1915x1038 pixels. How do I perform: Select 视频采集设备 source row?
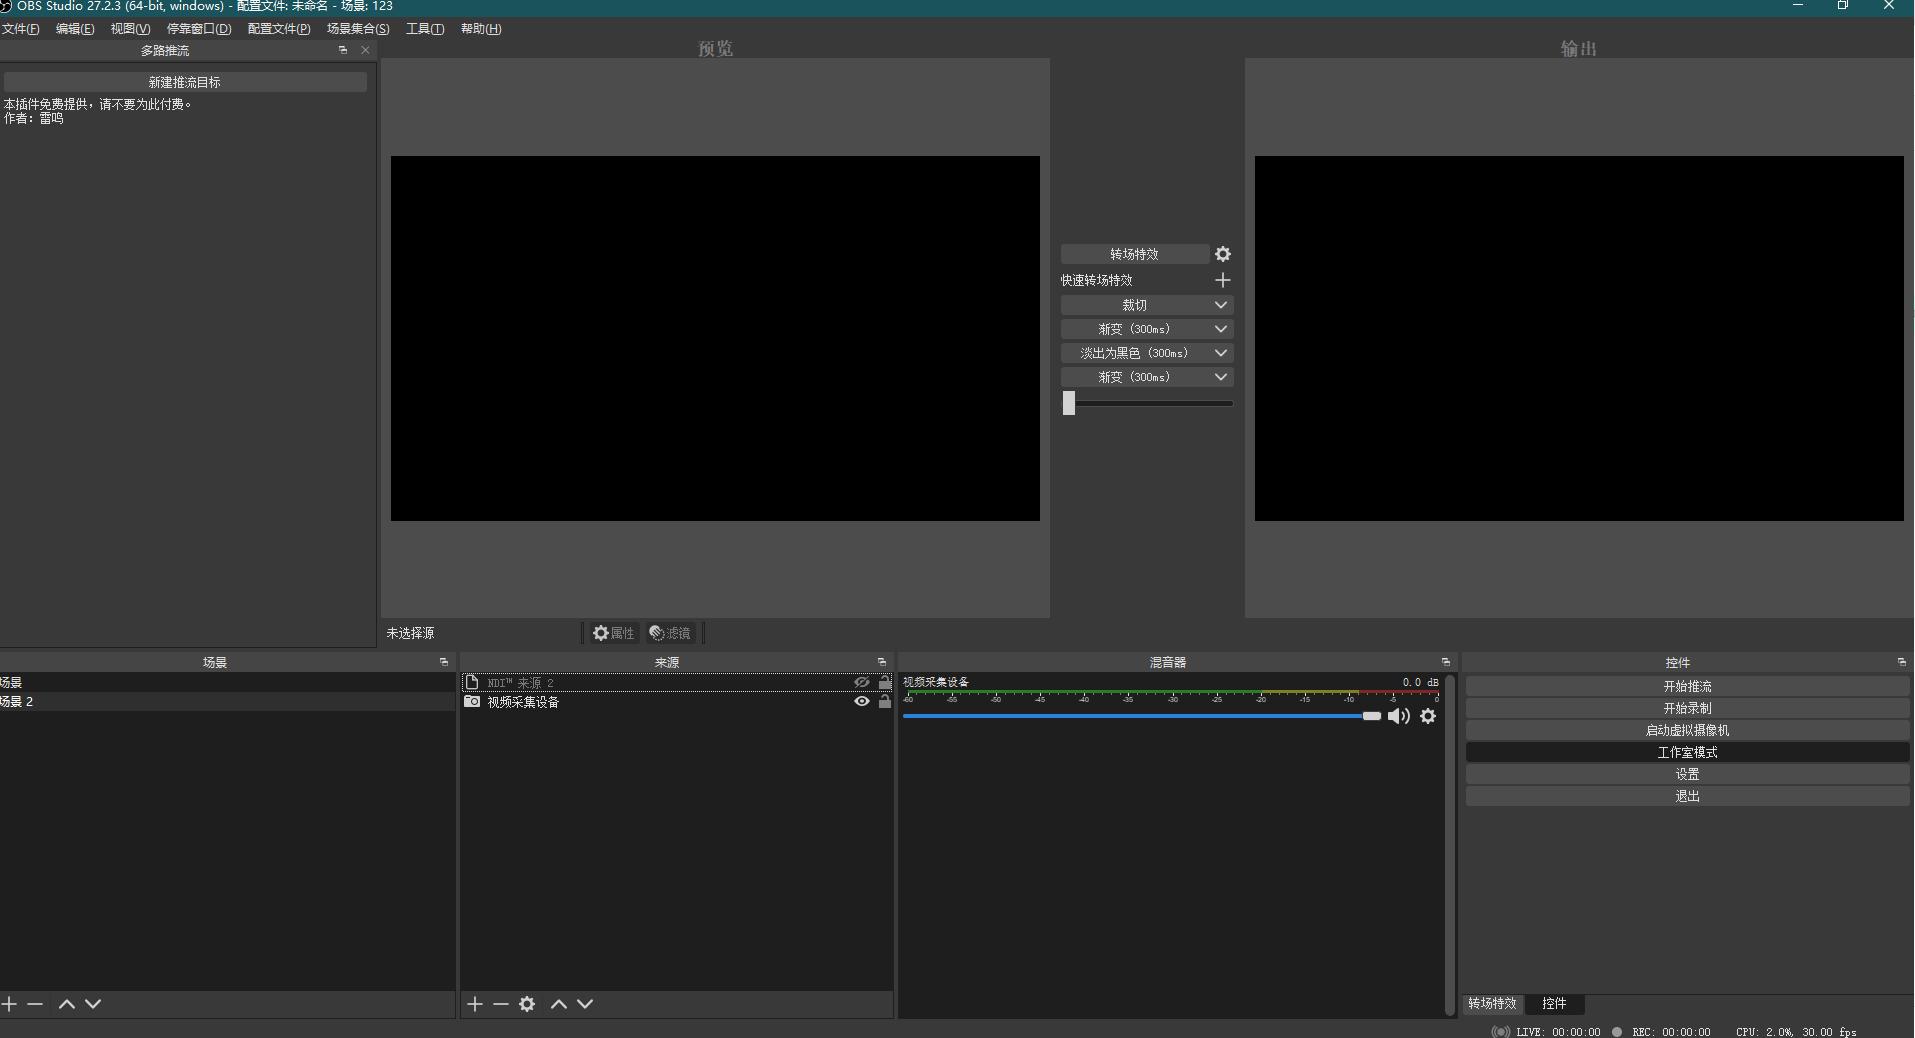point(677,702)
